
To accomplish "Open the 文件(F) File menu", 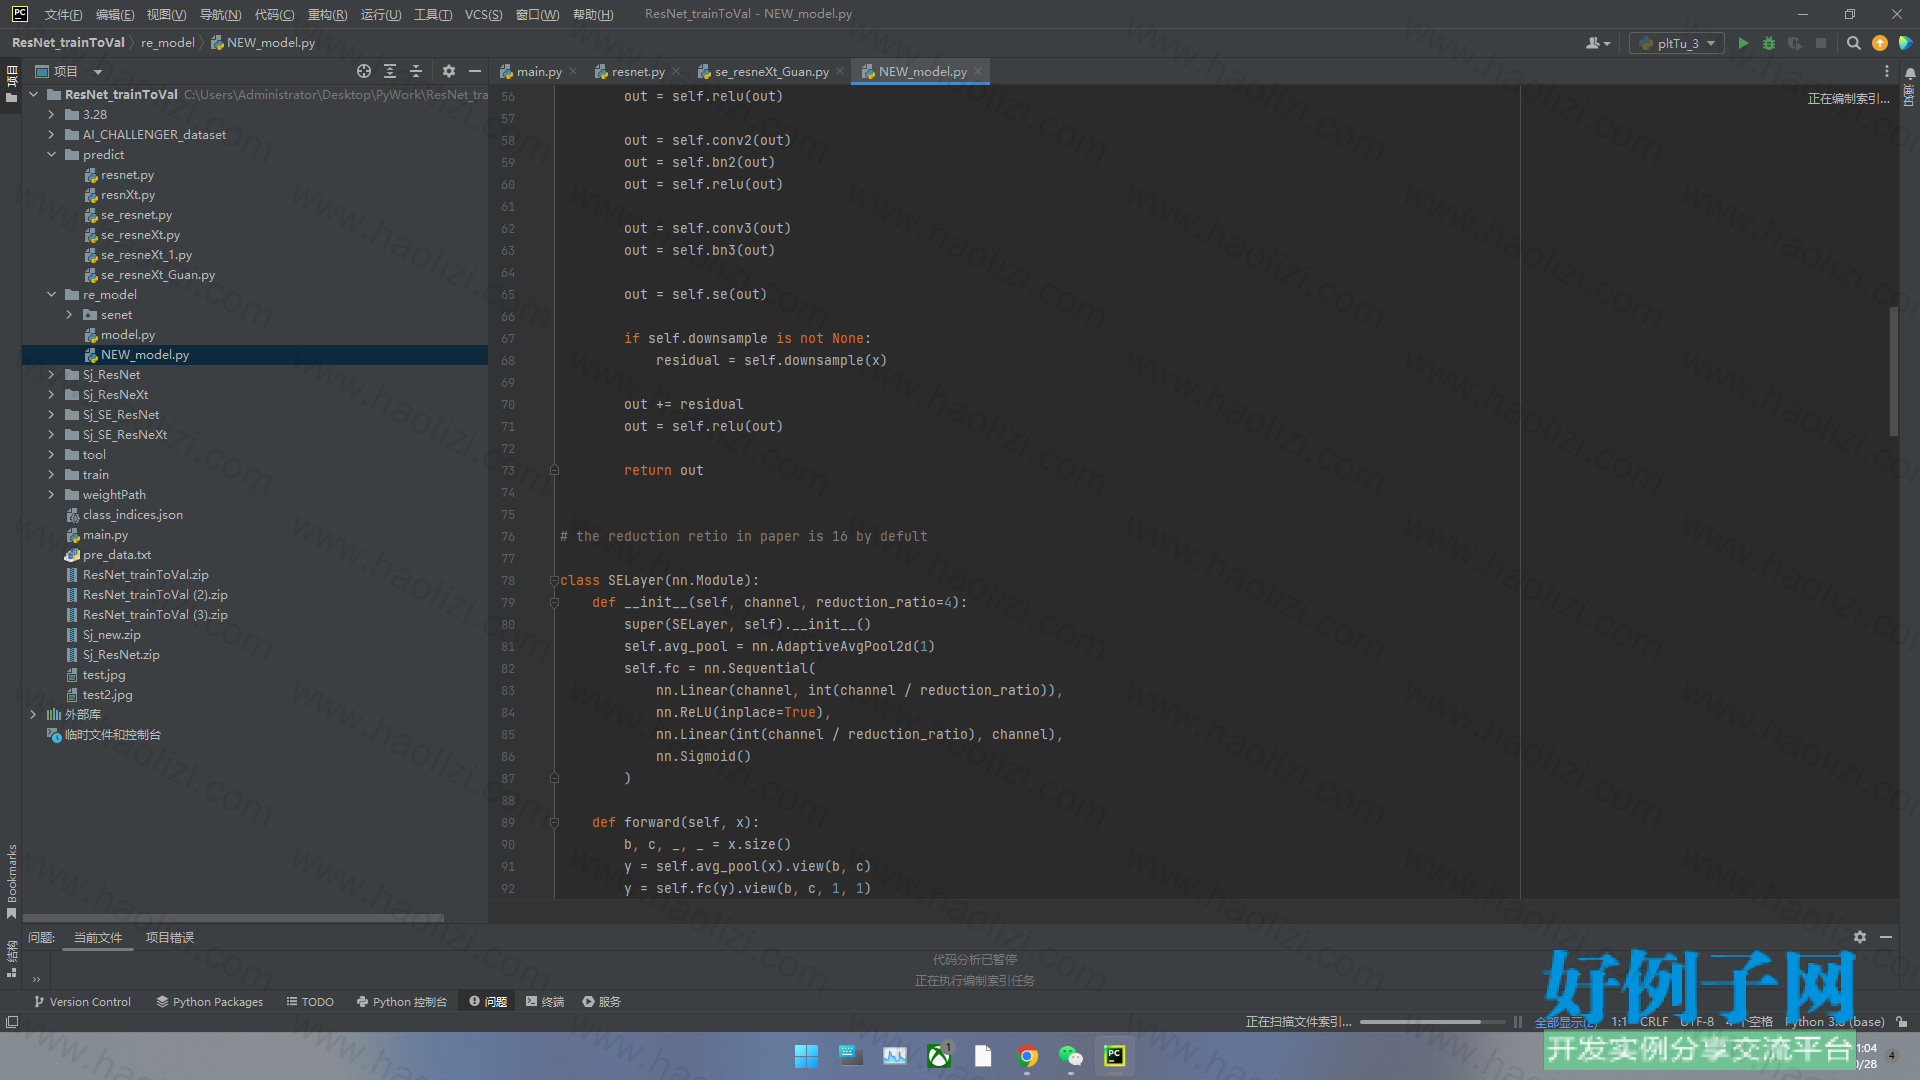I will click(63, 14).
